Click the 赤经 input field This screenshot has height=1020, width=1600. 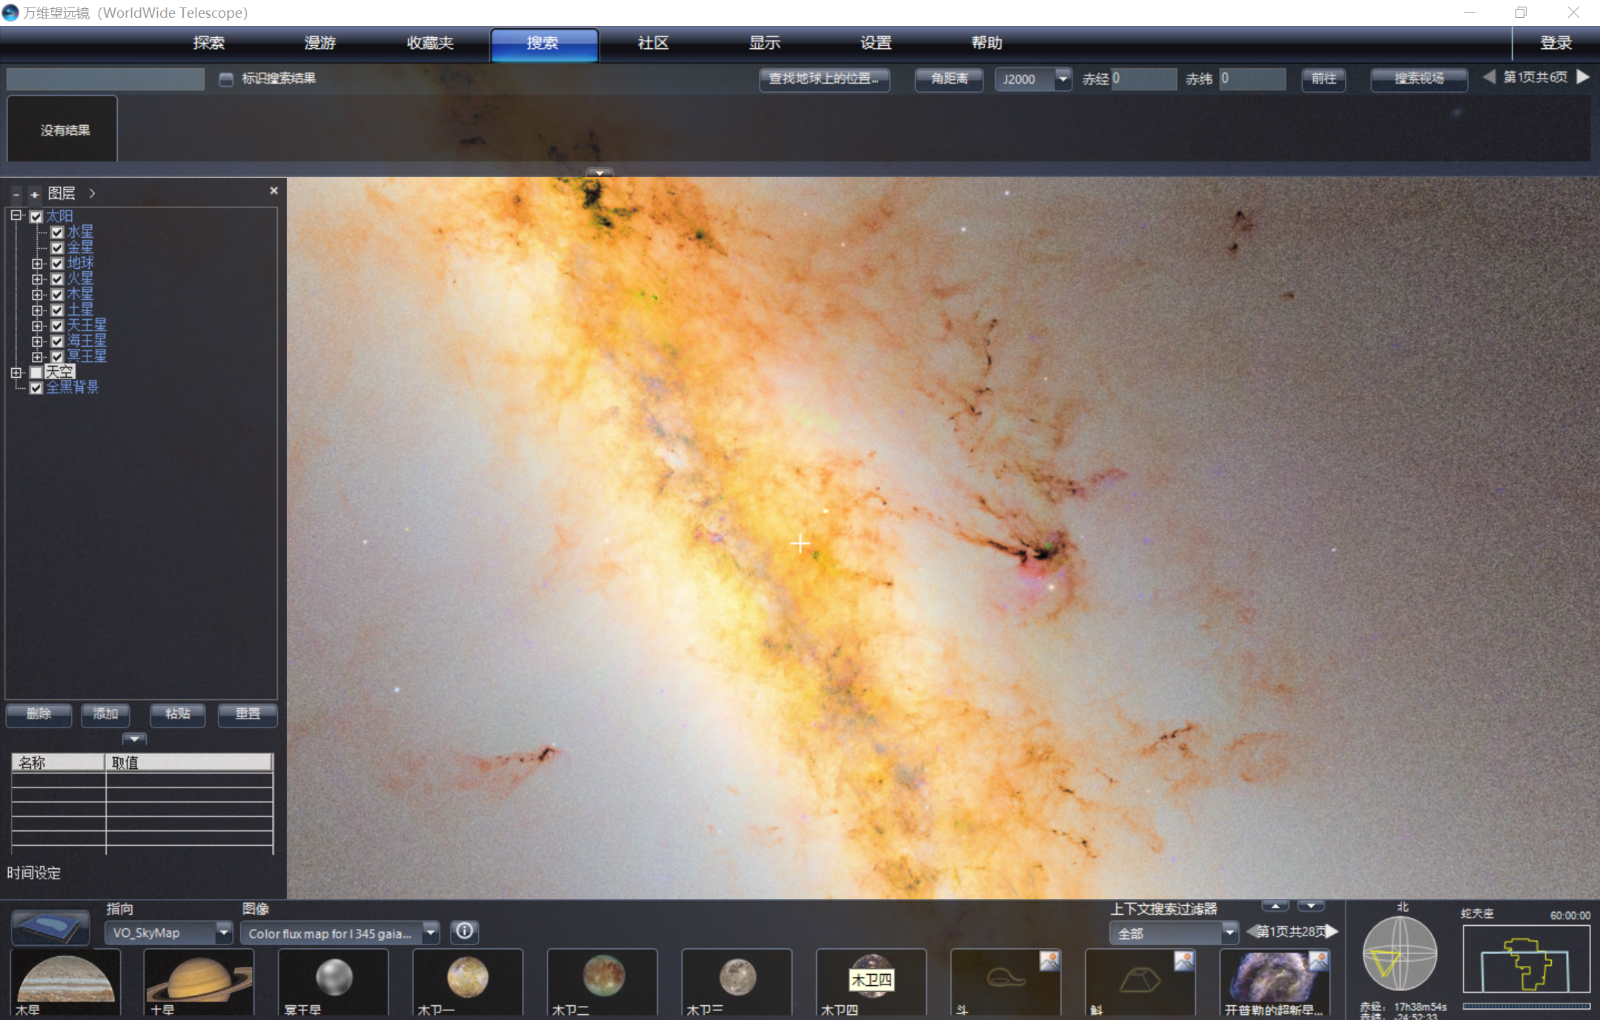click(x=1144, y=79)
